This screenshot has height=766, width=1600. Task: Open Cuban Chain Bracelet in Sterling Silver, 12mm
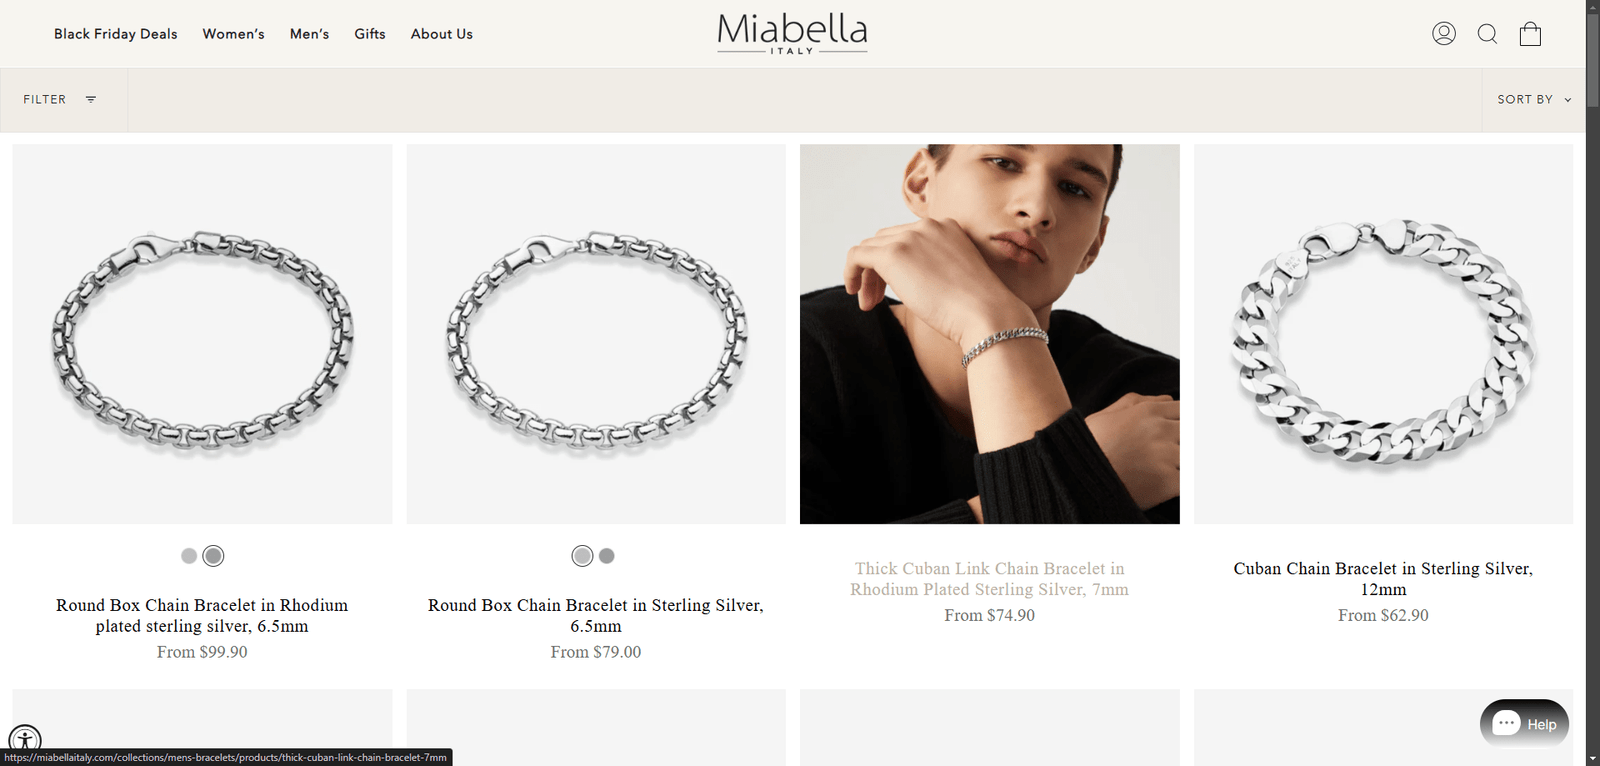coord(1383,579)
